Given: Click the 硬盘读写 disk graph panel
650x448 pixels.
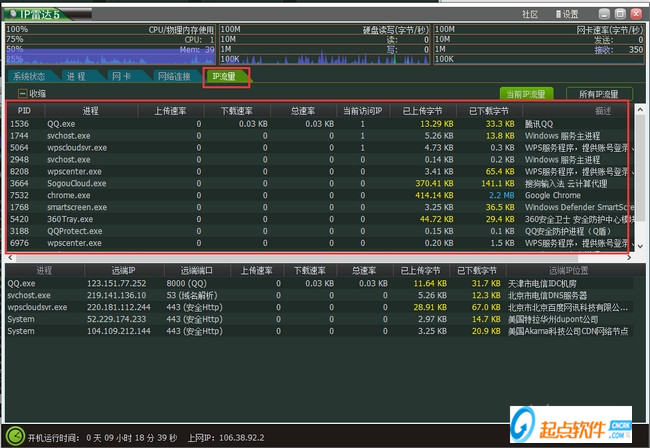Looking at the screenshot, I should [x=324, y=44].
